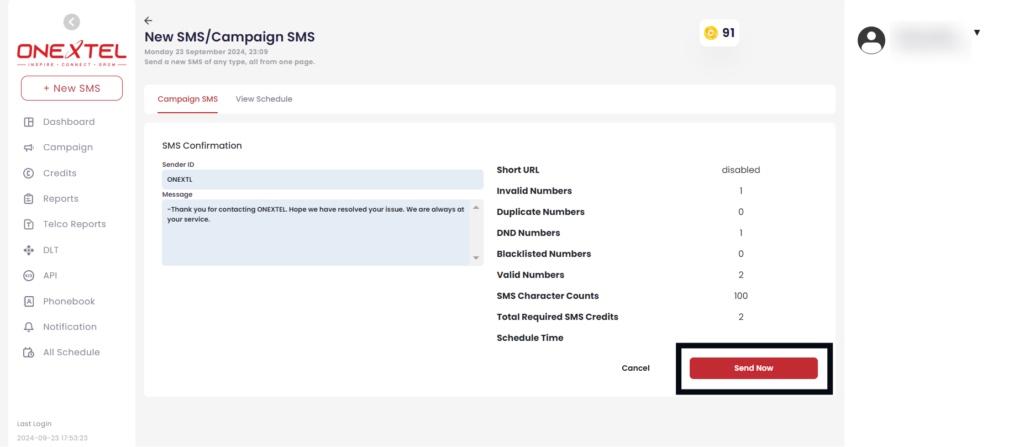Viewport: 1024px width, 447px height.
Task: Open Reports from the sidebar
Action: (61, 199)
